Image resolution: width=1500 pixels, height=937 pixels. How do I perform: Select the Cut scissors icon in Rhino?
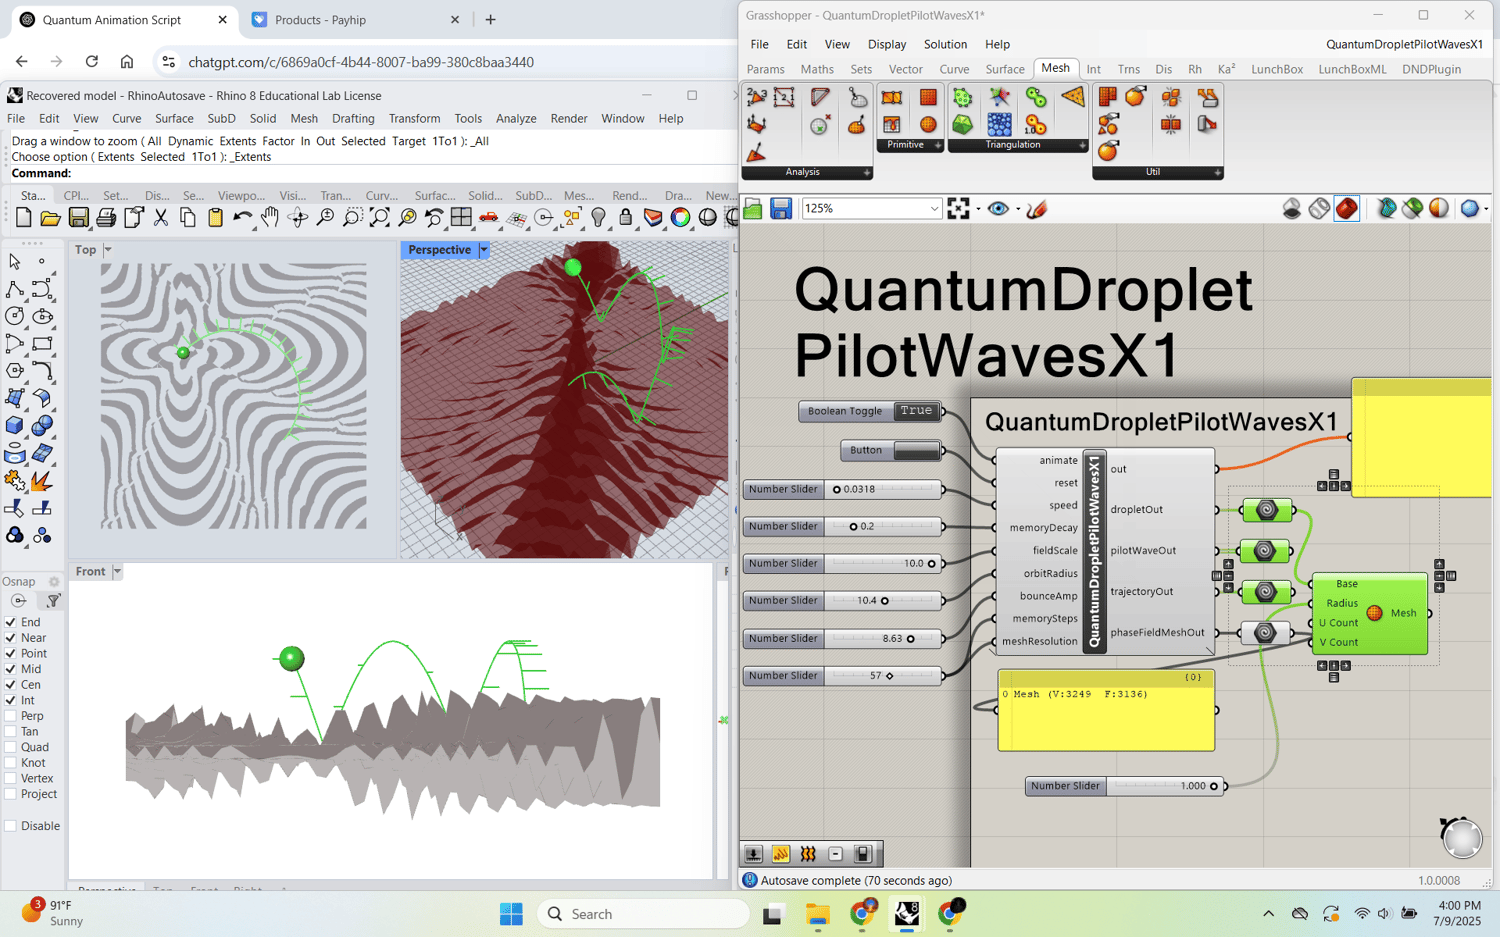tap(161, 218)
